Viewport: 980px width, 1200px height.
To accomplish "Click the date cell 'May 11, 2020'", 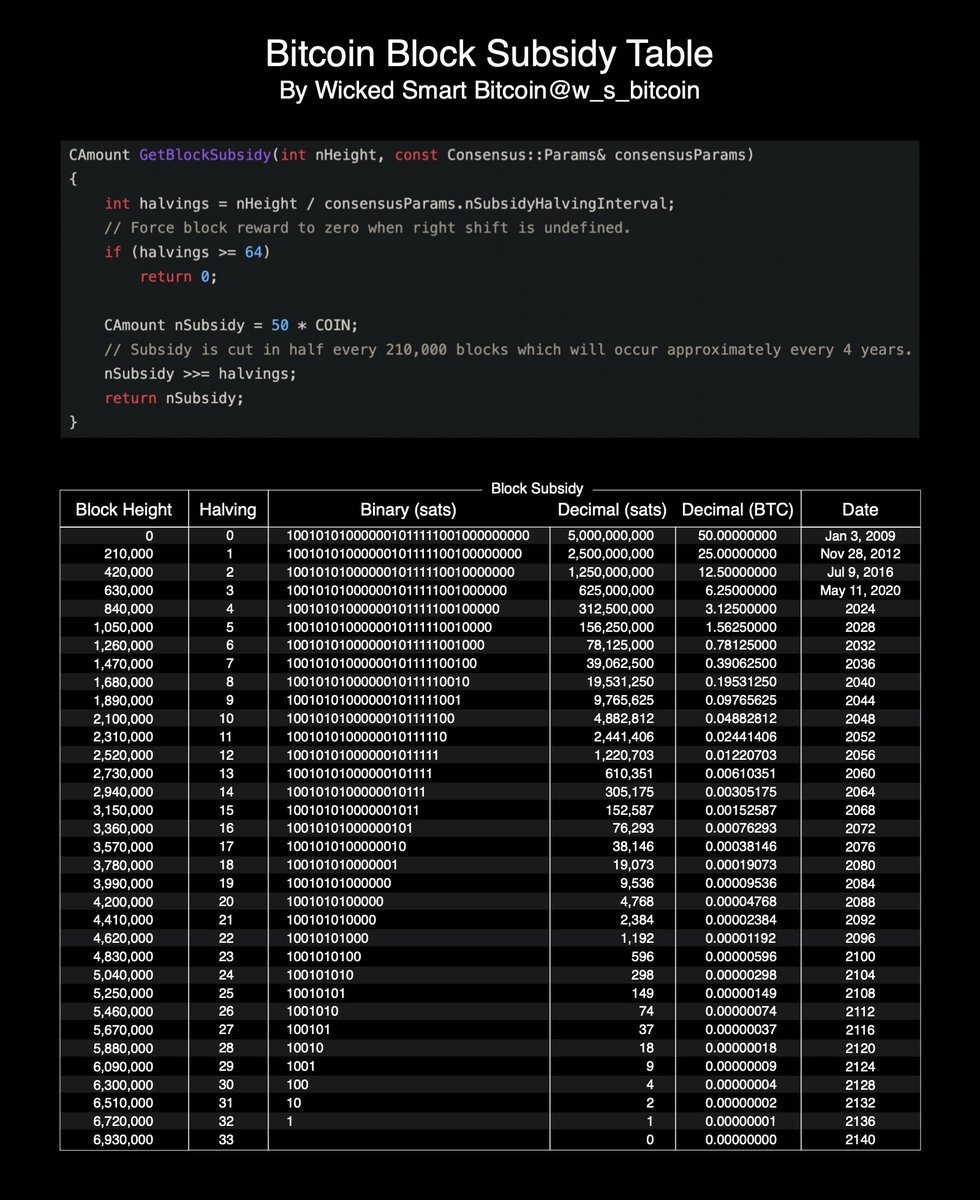I will [860, 591].
